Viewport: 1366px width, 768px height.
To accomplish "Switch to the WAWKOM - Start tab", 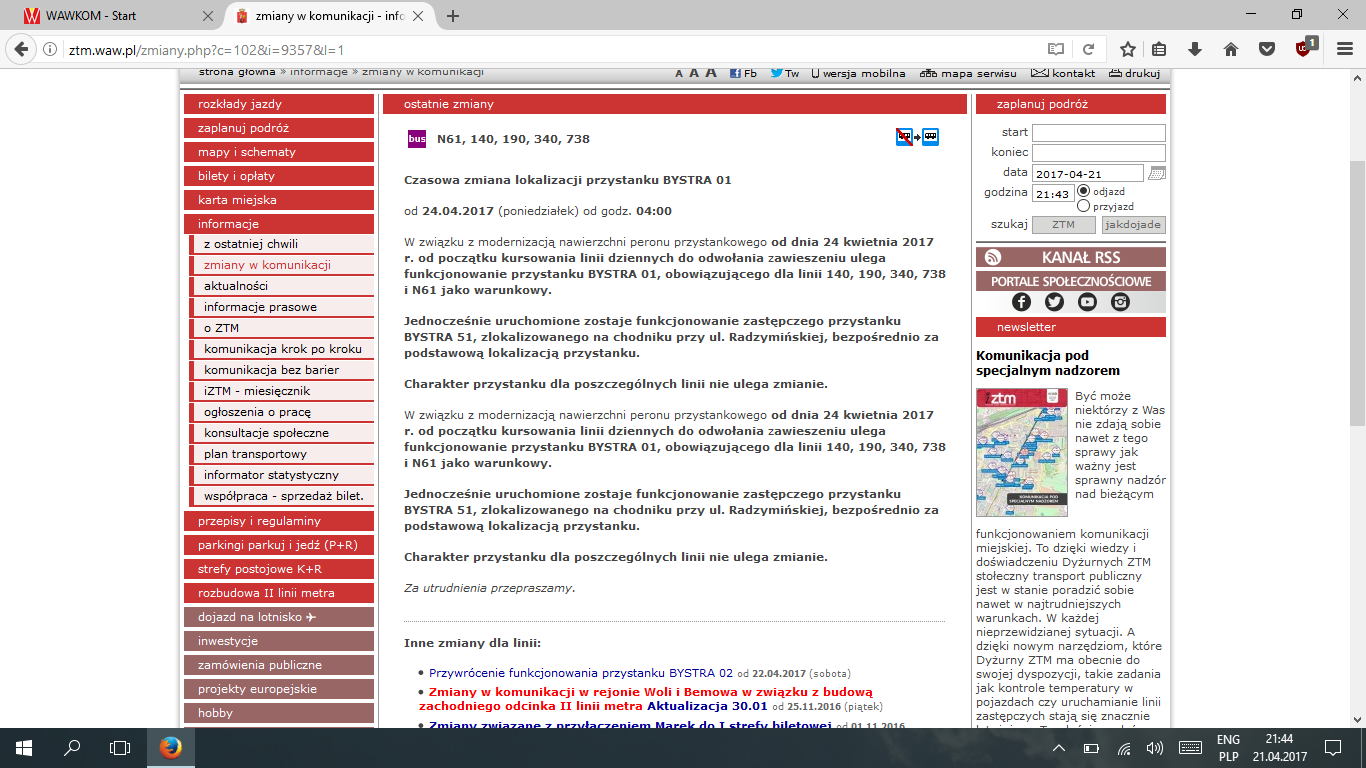I will pyautogui.click(x=110, y=16).
